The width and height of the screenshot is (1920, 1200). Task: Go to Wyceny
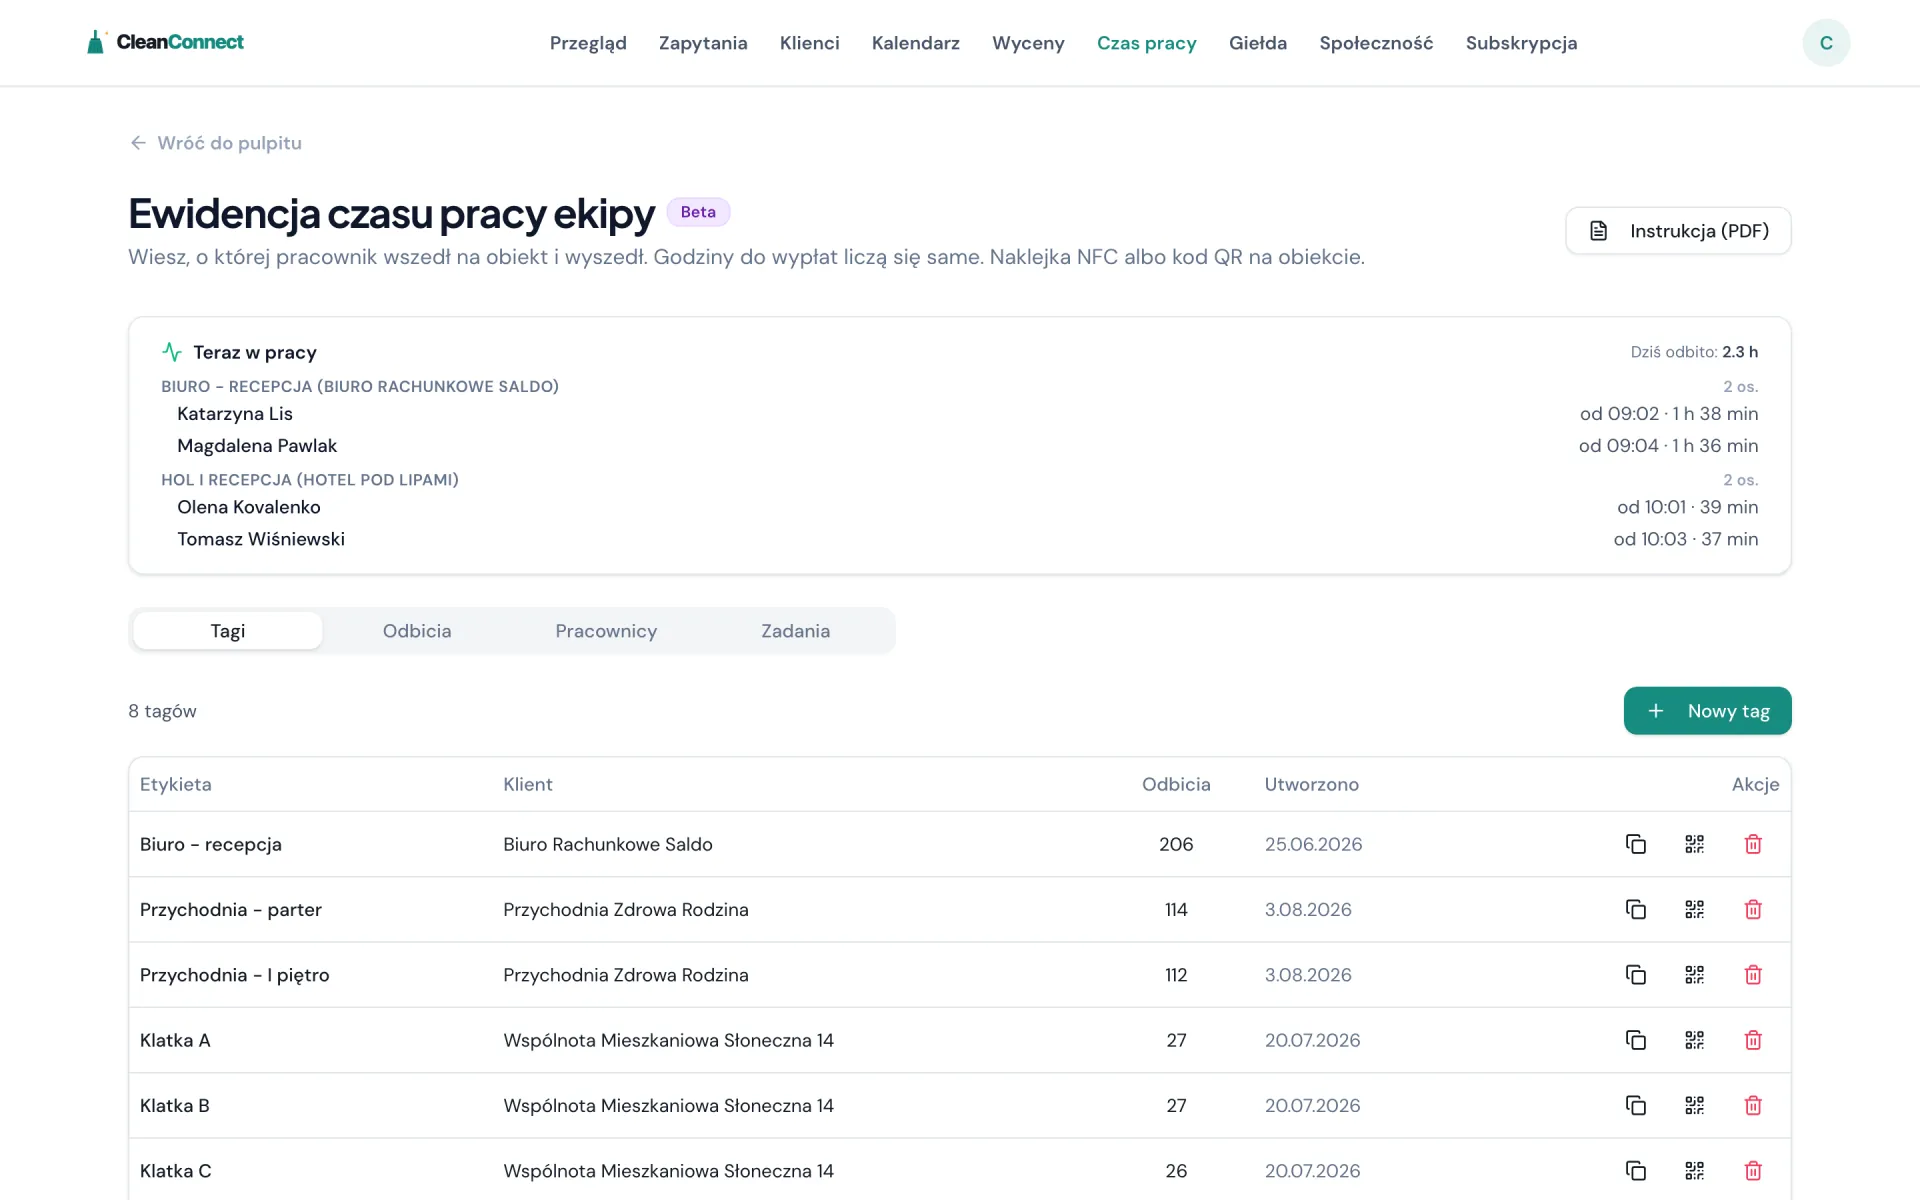(1028, 43)
